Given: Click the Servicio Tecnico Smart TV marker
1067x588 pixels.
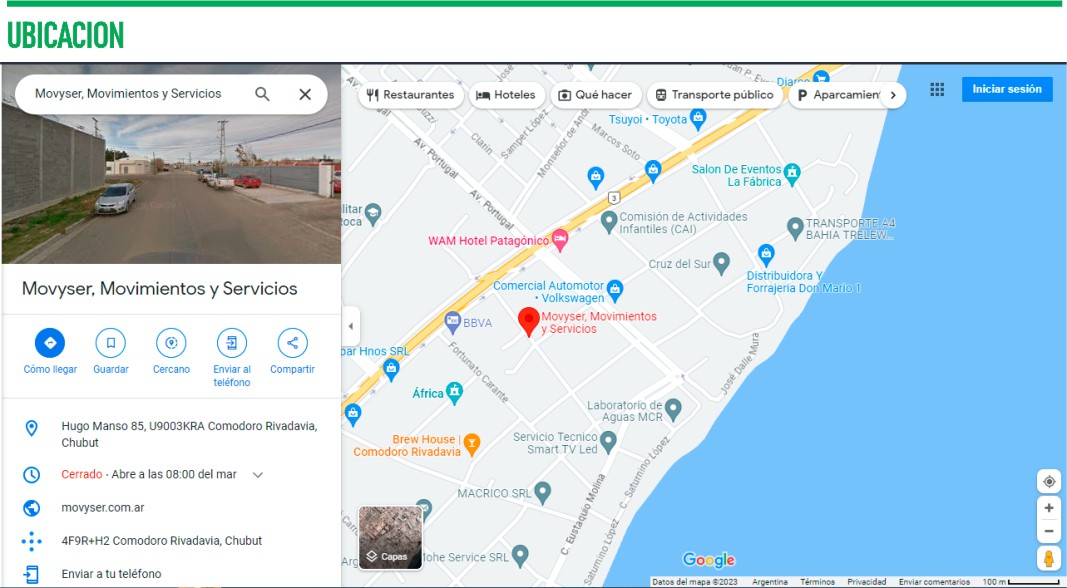Looking at the screenshot, I should [x=608, y=442].
